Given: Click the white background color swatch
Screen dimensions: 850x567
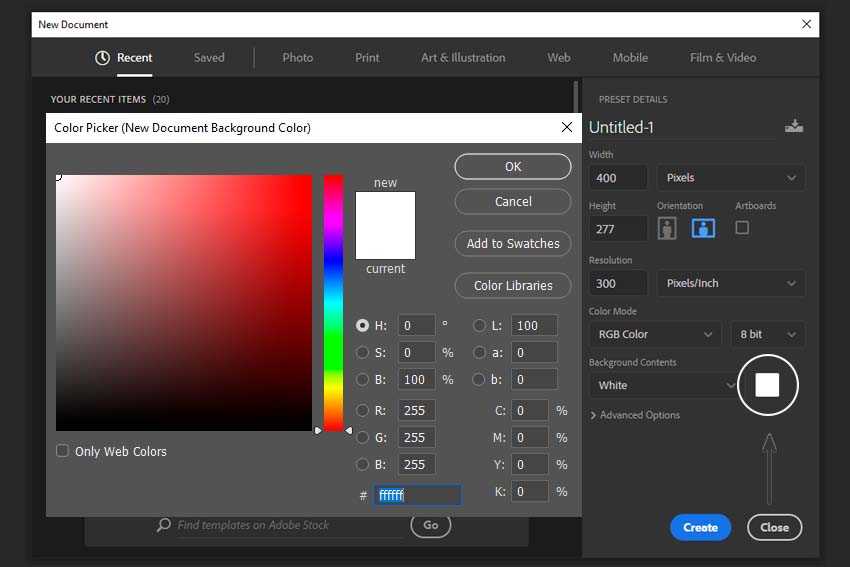Looking at the screenshot, I should [767, 385].
